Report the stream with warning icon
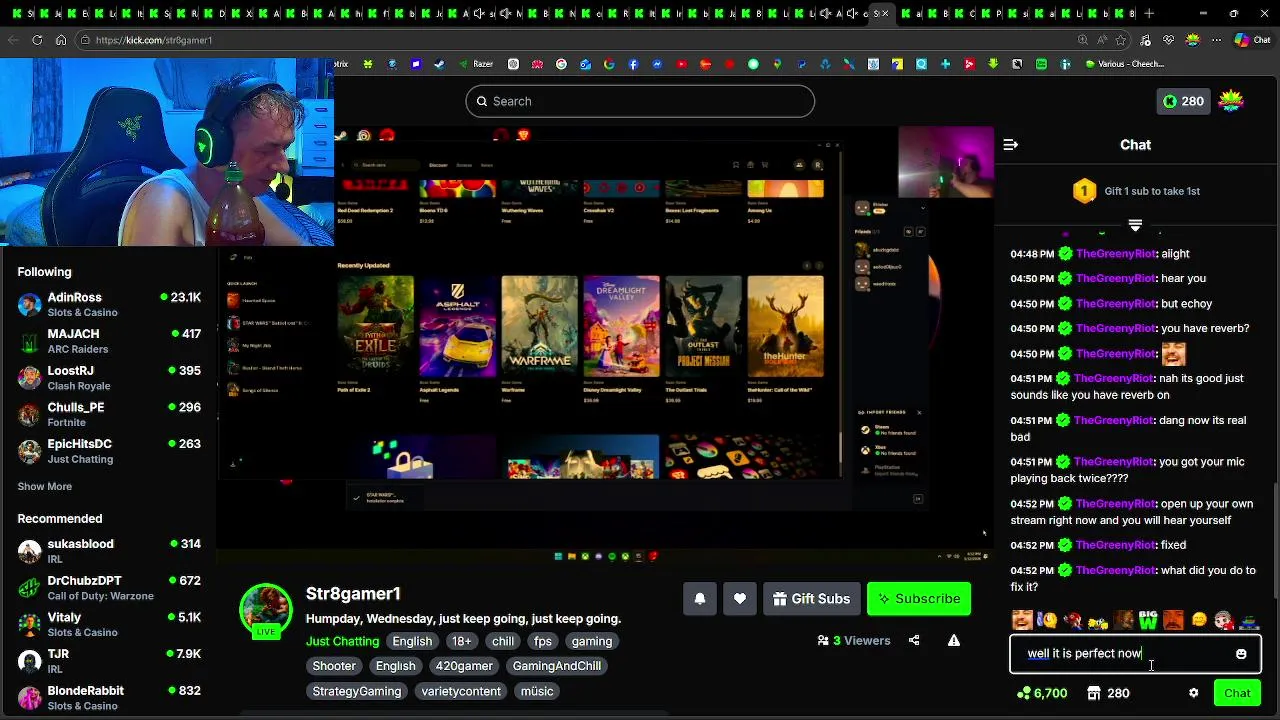The width and height of the screenshot is (1280, 720). click(x=954, y=641)
